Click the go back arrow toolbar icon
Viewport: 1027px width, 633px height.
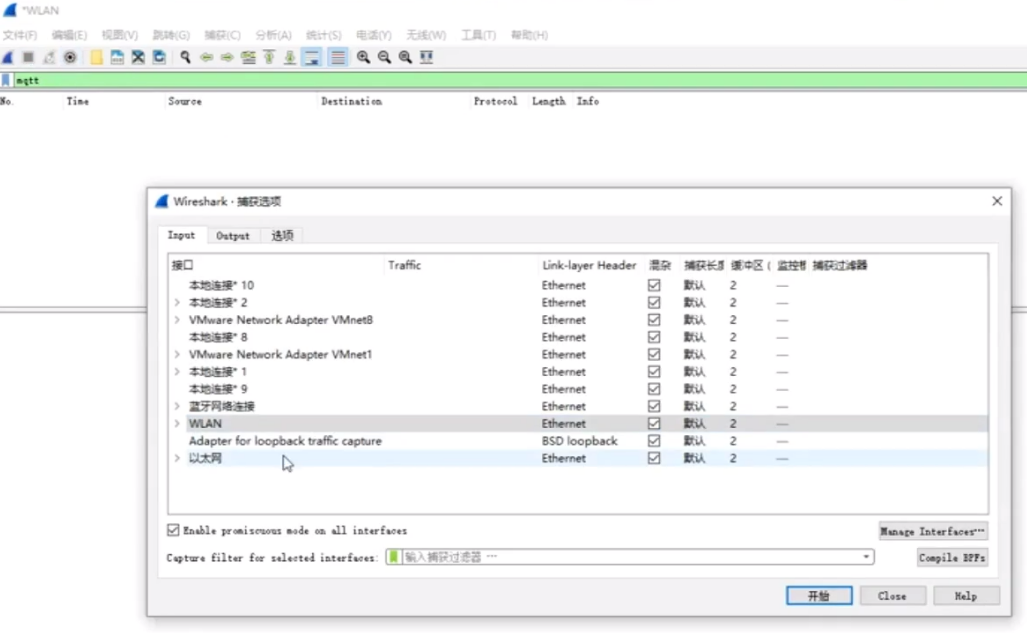(206, 58)
